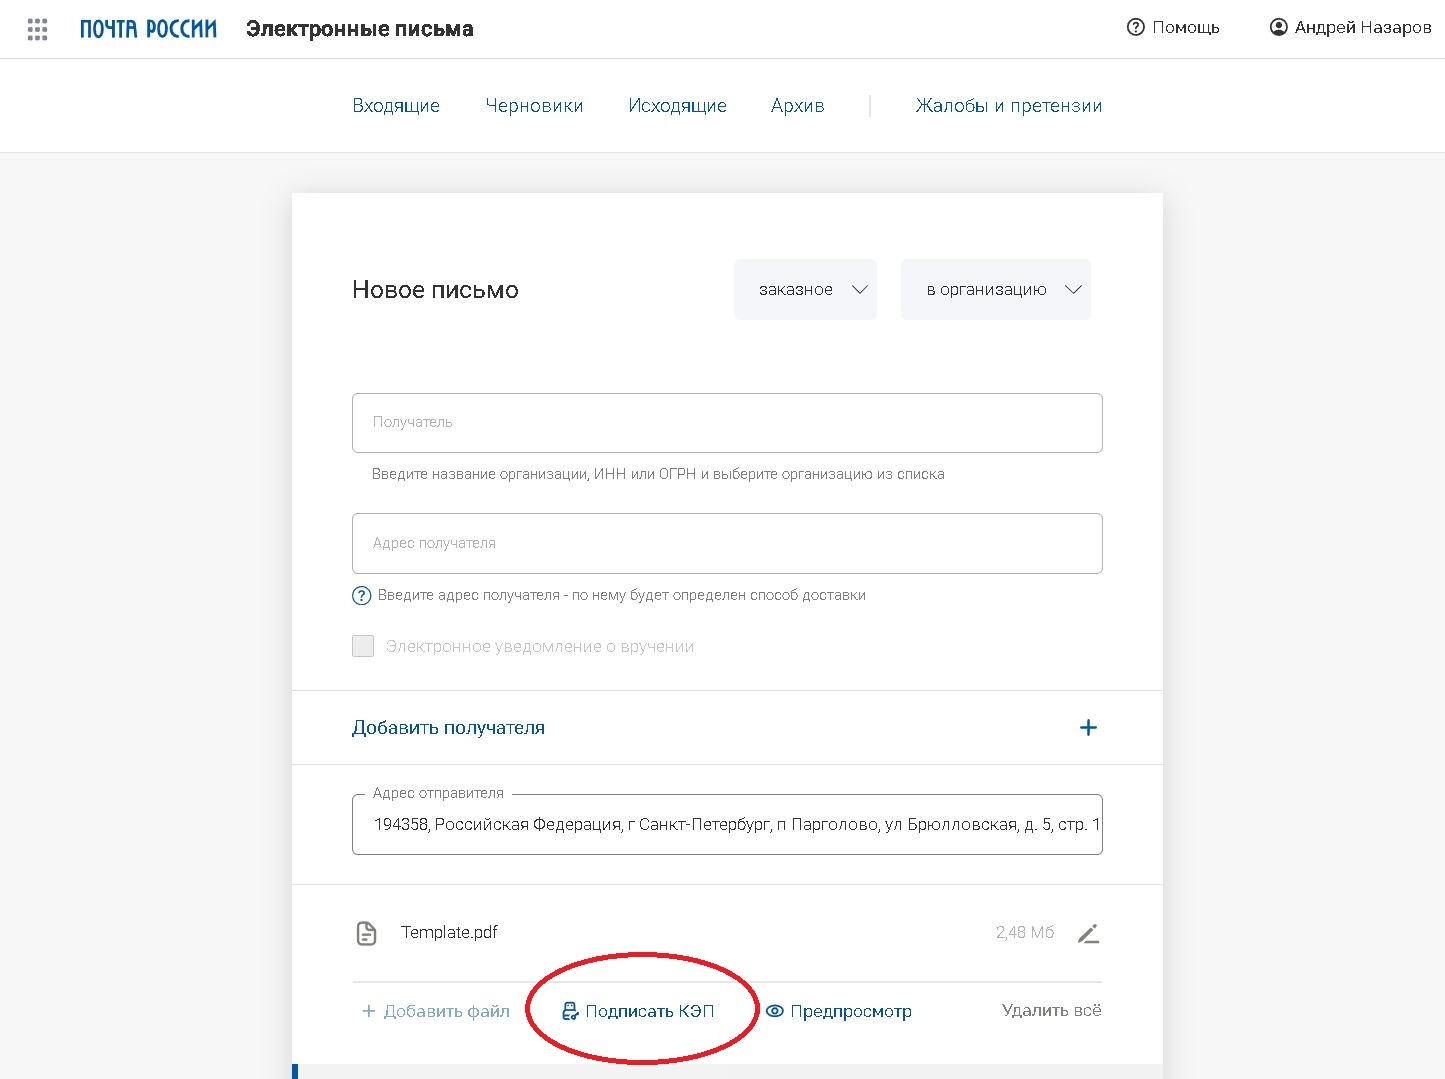The height and width of the screenshot is (1079, 1445).
Task: Click the Почта России logo
Action: (148, 29)
